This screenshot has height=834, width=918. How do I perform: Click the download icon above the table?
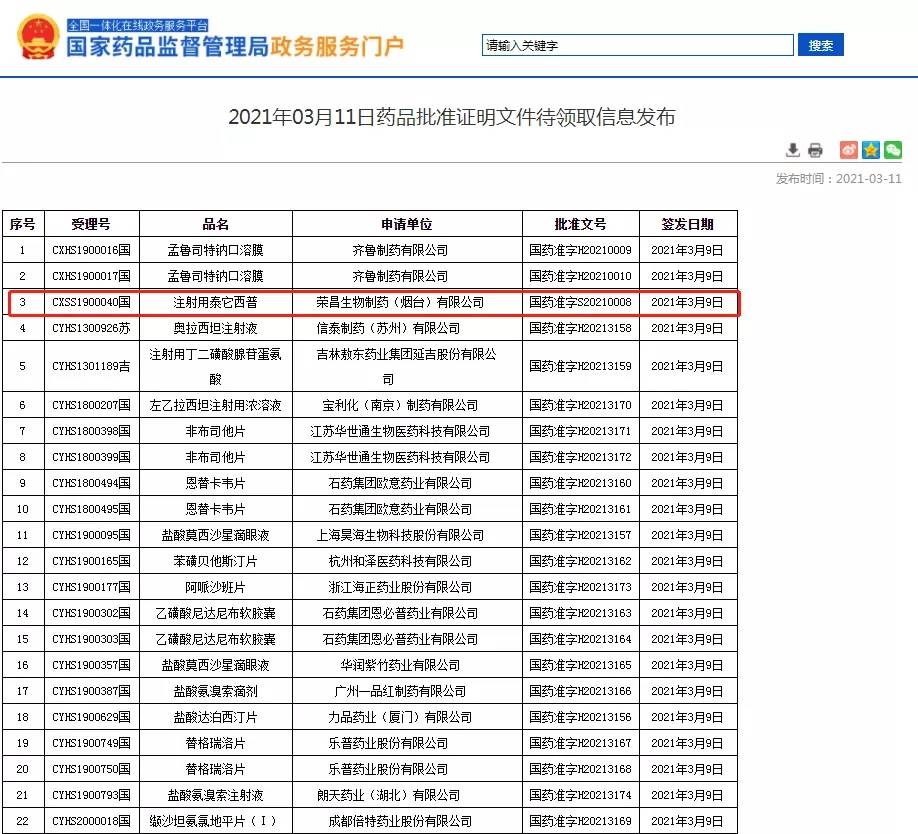click(793, 150)
